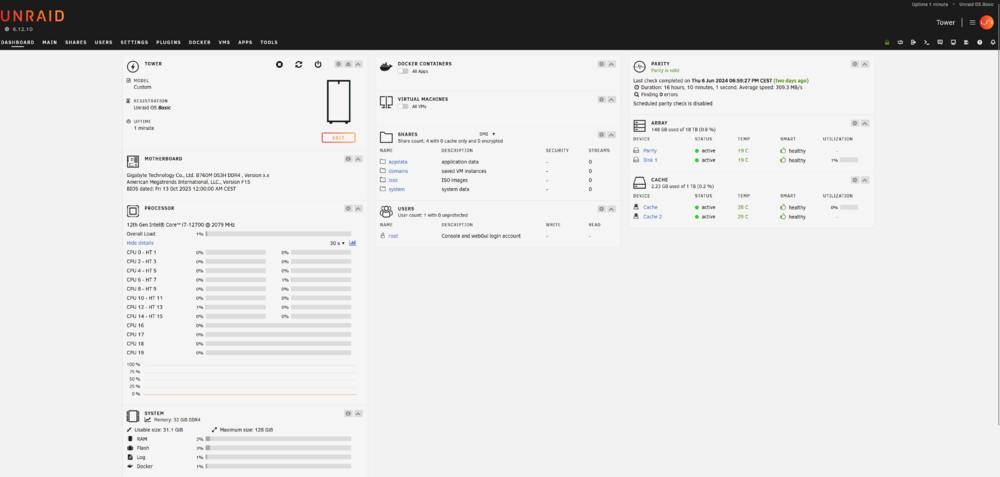Open the notifications bell icon
Screen dimensions: 1000x477
(x=993, y=43)
